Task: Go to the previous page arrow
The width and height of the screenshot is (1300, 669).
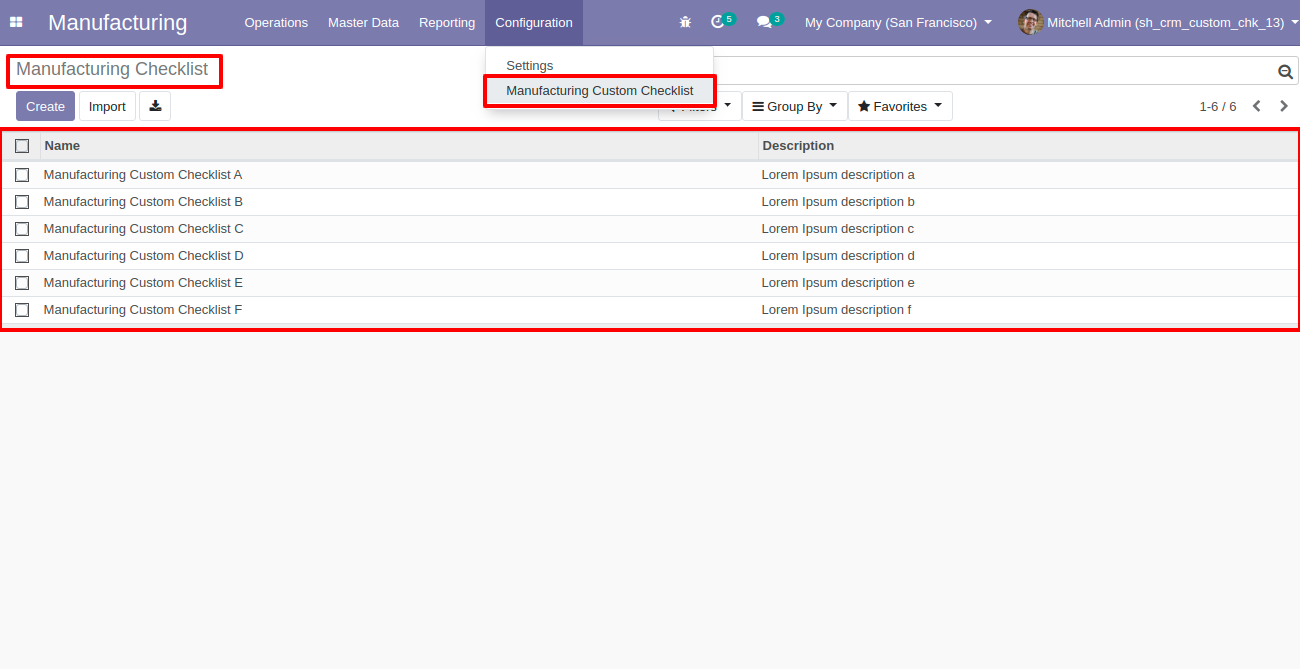Action: coord(1257,106)
